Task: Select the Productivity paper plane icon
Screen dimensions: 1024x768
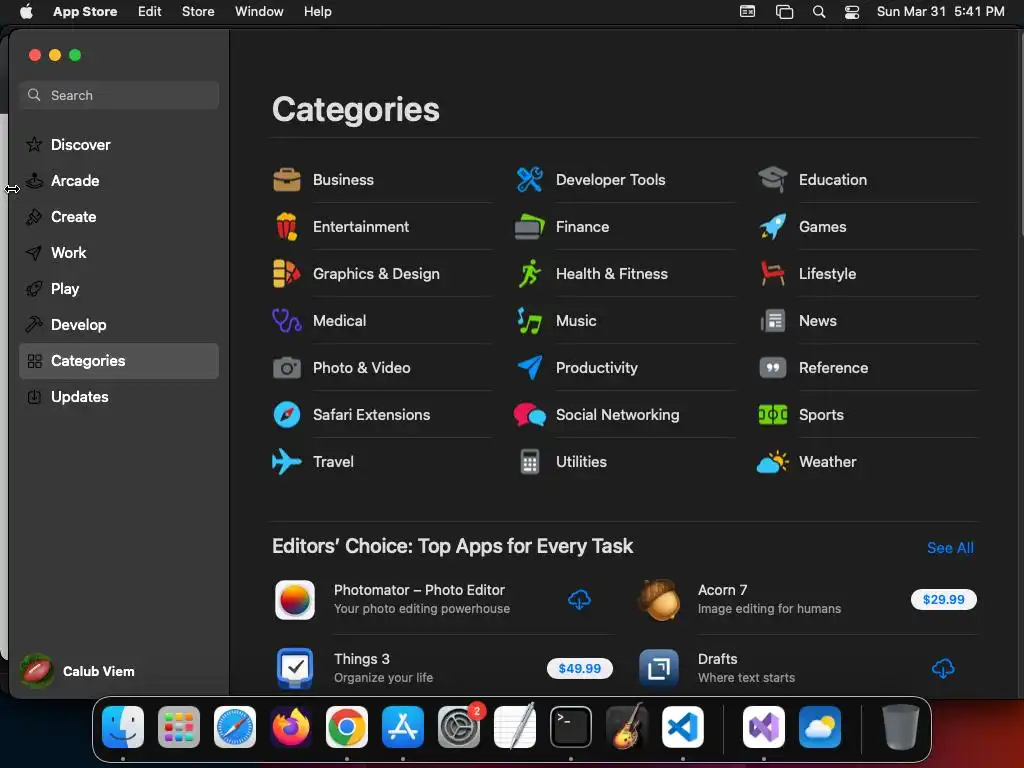Action: click(x=530, y=368)
